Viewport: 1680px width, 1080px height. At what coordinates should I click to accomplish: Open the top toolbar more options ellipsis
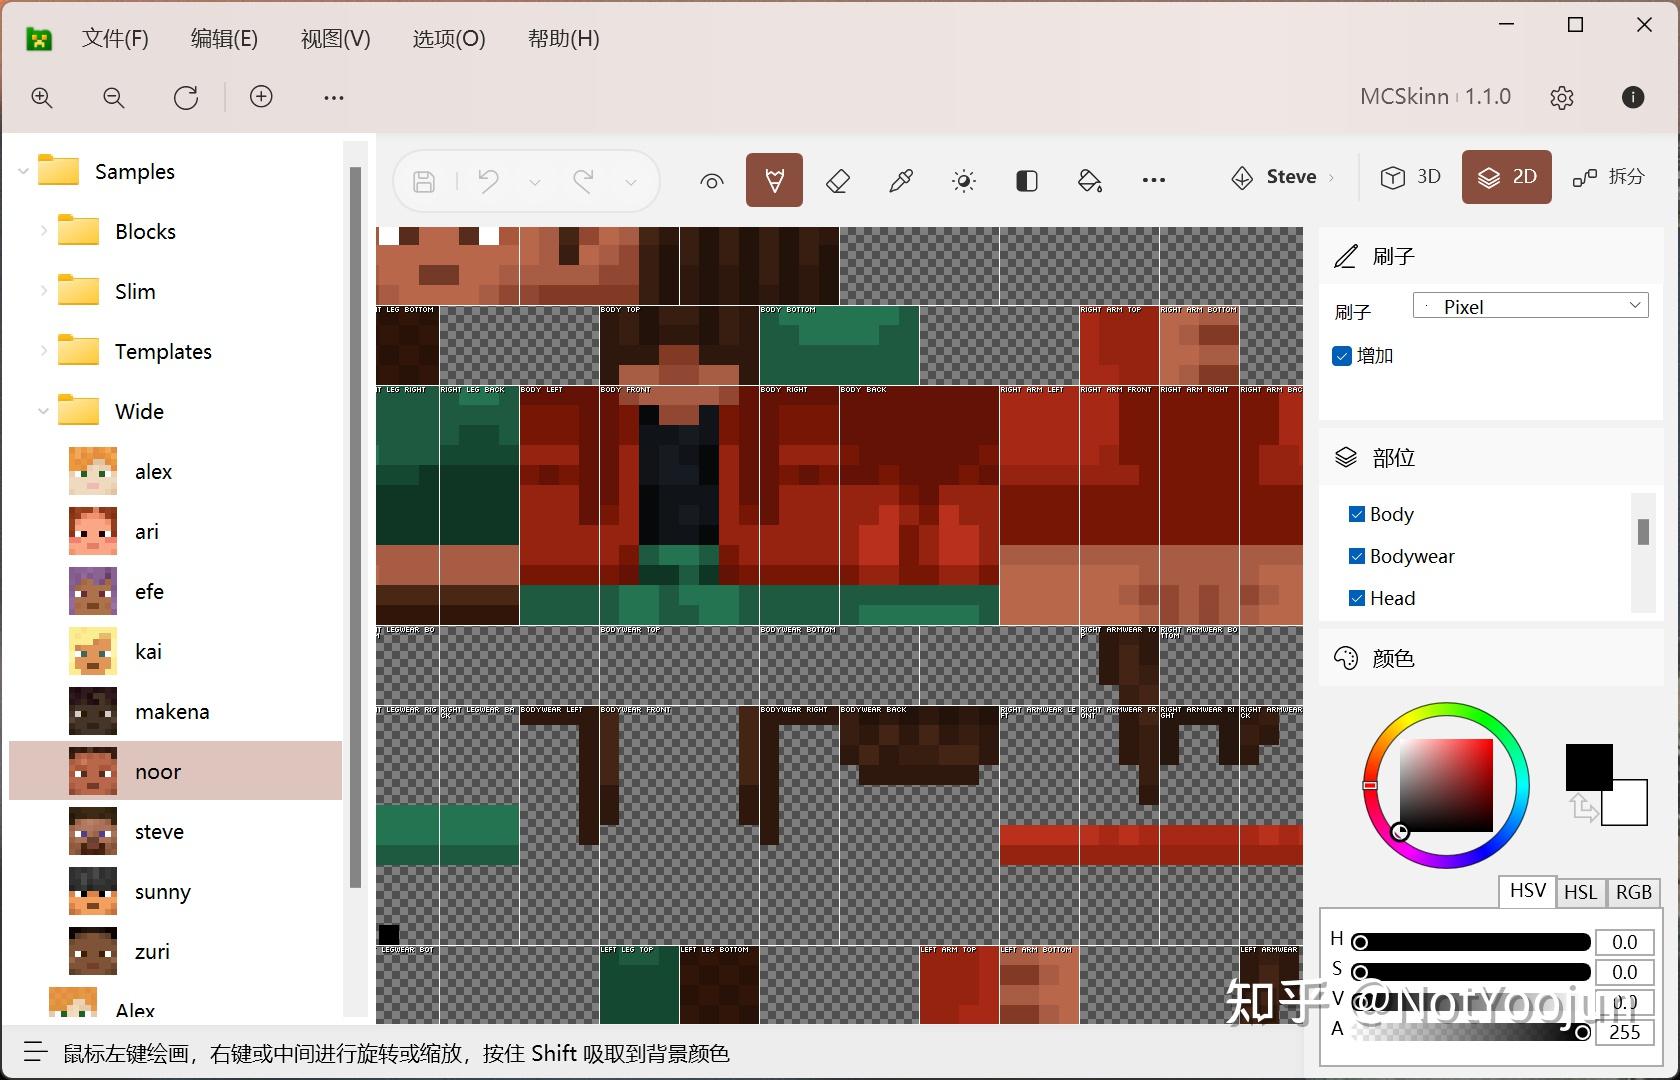coord(334,97)
